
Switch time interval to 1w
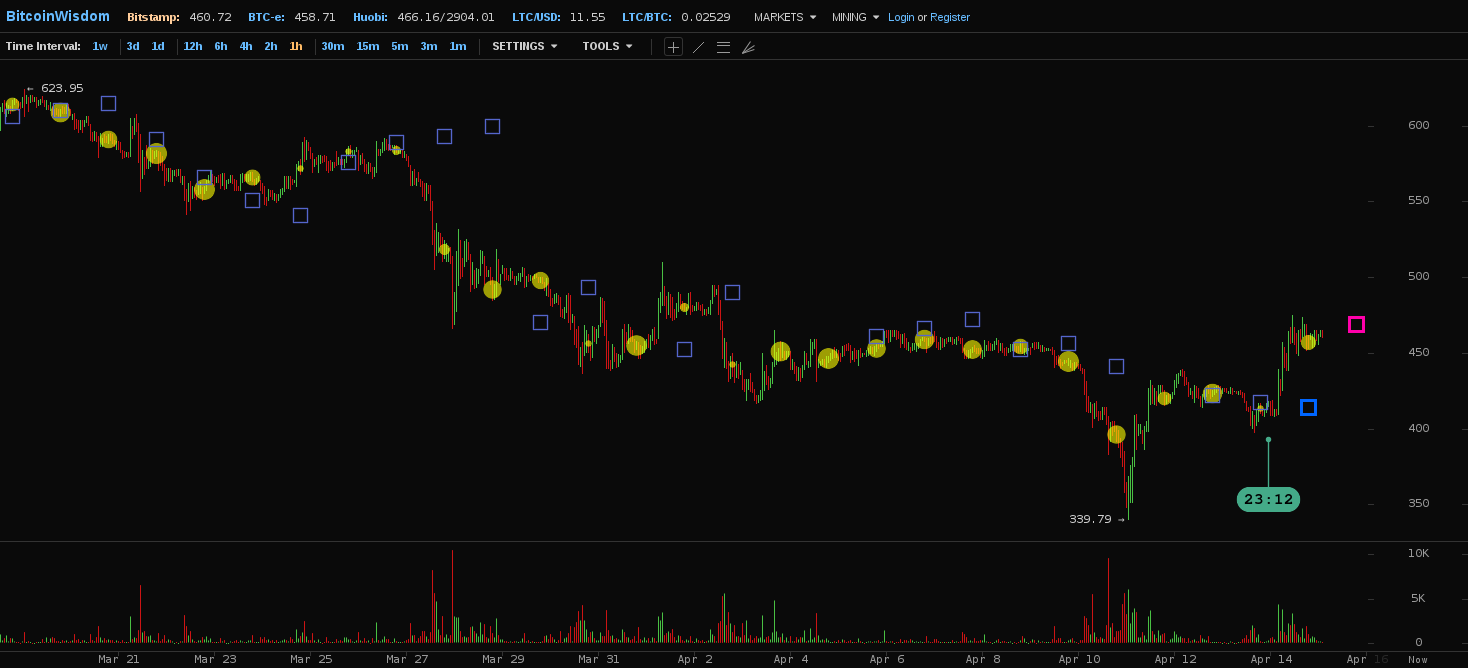click(100, 46)
